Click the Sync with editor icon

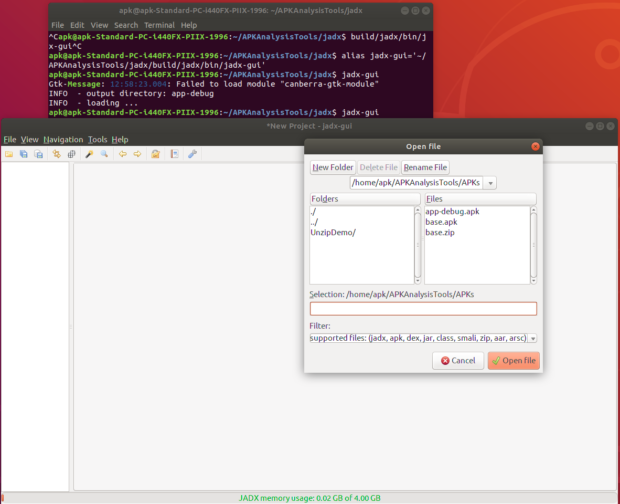point(56,154)
